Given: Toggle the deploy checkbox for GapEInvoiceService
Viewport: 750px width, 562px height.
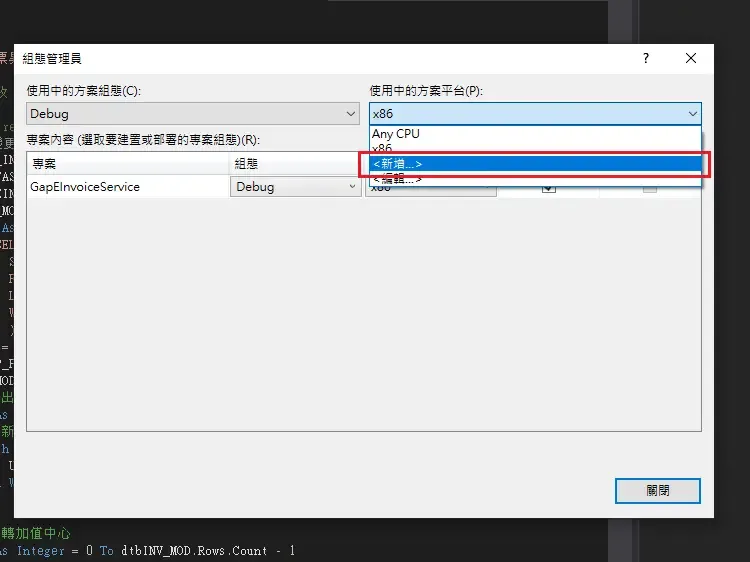Looking at the screenshot, I should coord(650,189).
